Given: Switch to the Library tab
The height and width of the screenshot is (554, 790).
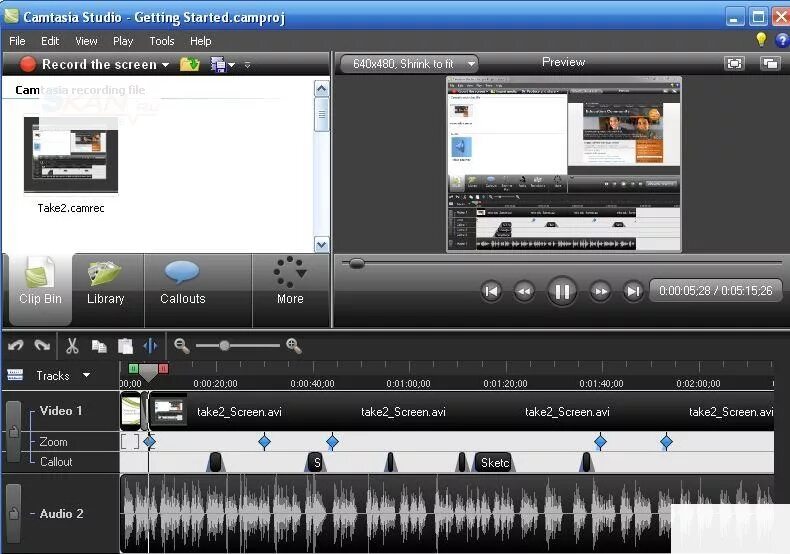Looking at the screenshot, I should 105,289.
